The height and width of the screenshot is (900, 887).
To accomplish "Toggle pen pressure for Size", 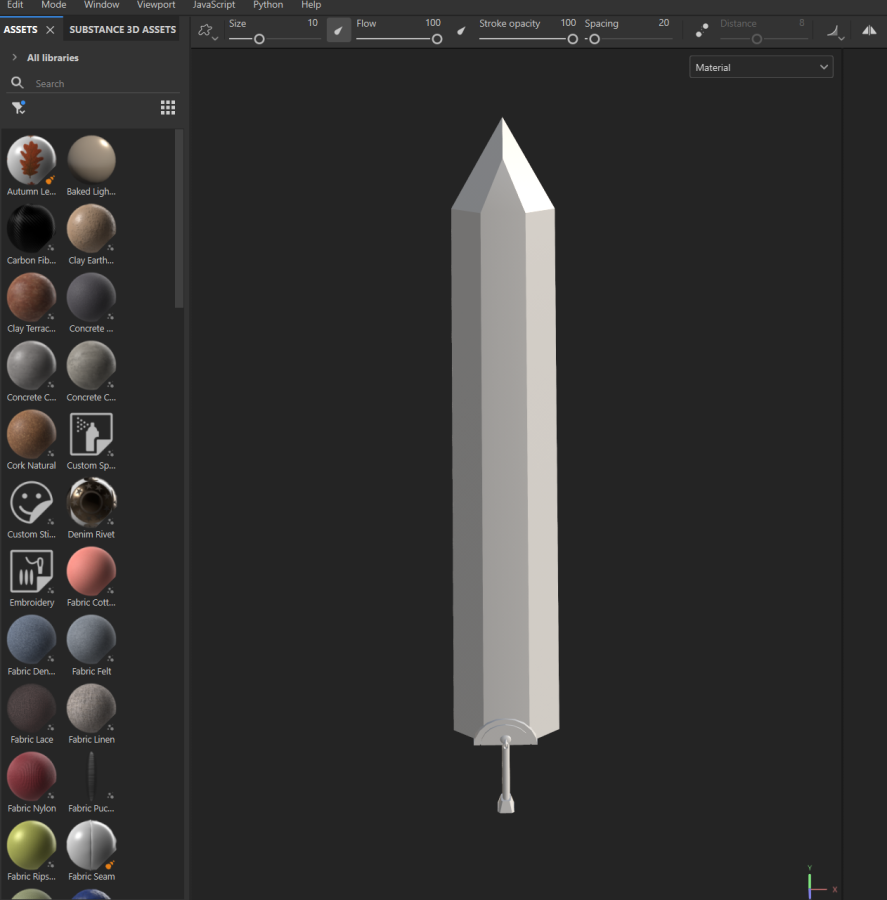I will [x=338, y=30].
